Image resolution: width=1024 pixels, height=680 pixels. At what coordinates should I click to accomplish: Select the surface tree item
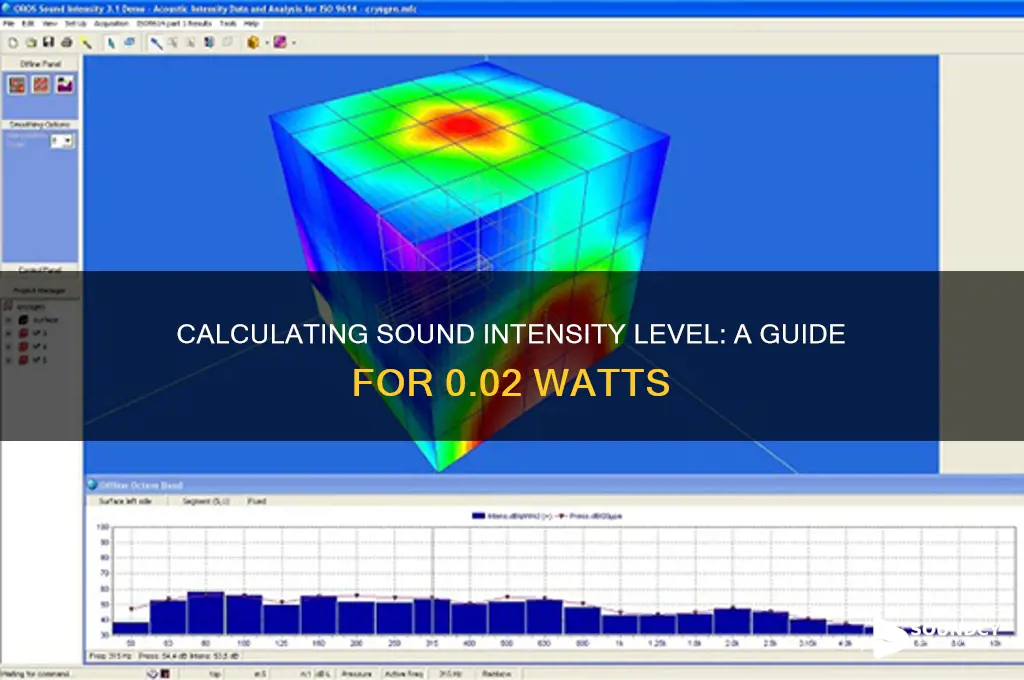point(46,320)
